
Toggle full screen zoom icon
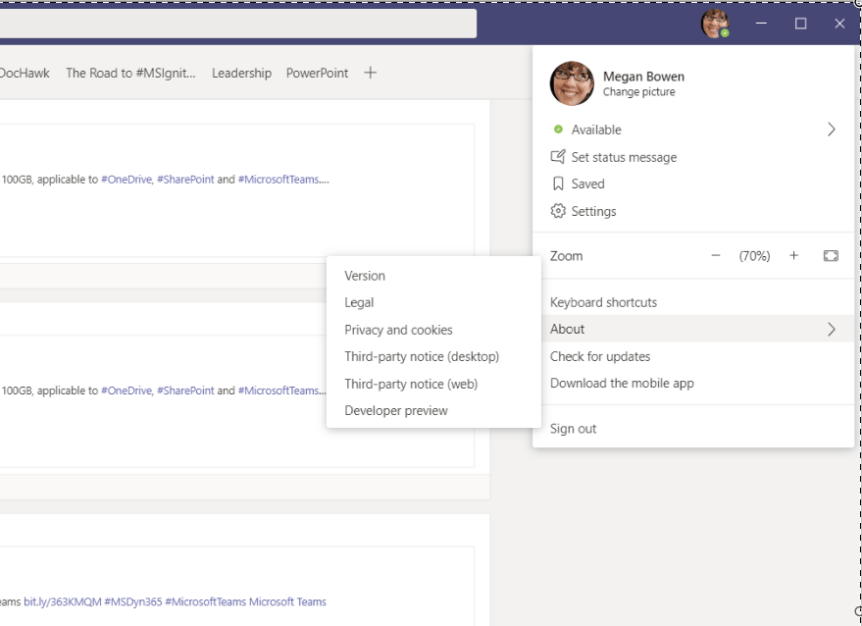coord(830,256)
